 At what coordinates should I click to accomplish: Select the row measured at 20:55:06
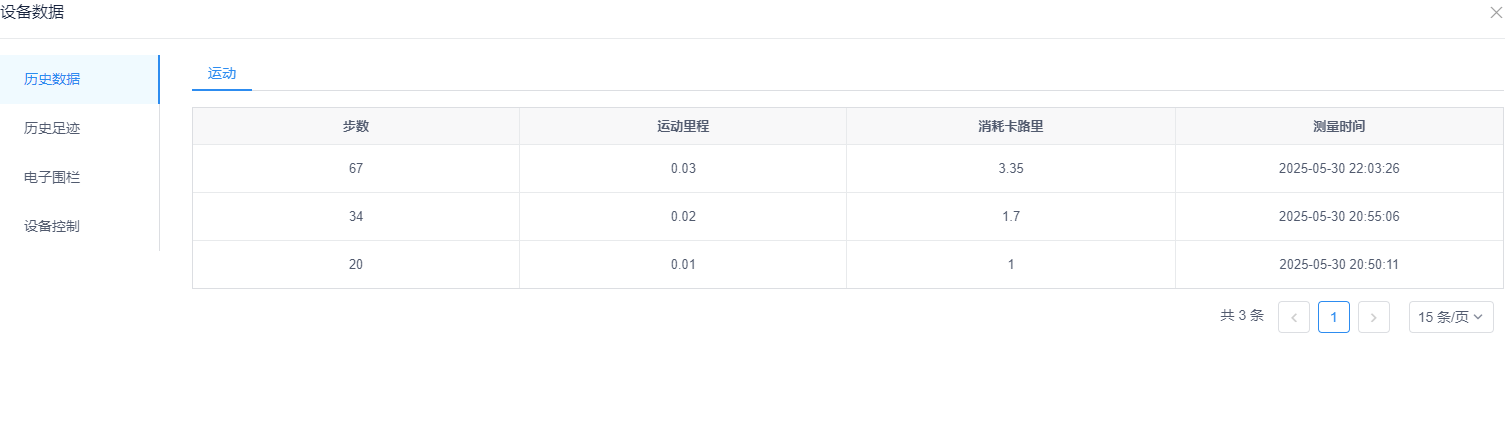[848, 217]
